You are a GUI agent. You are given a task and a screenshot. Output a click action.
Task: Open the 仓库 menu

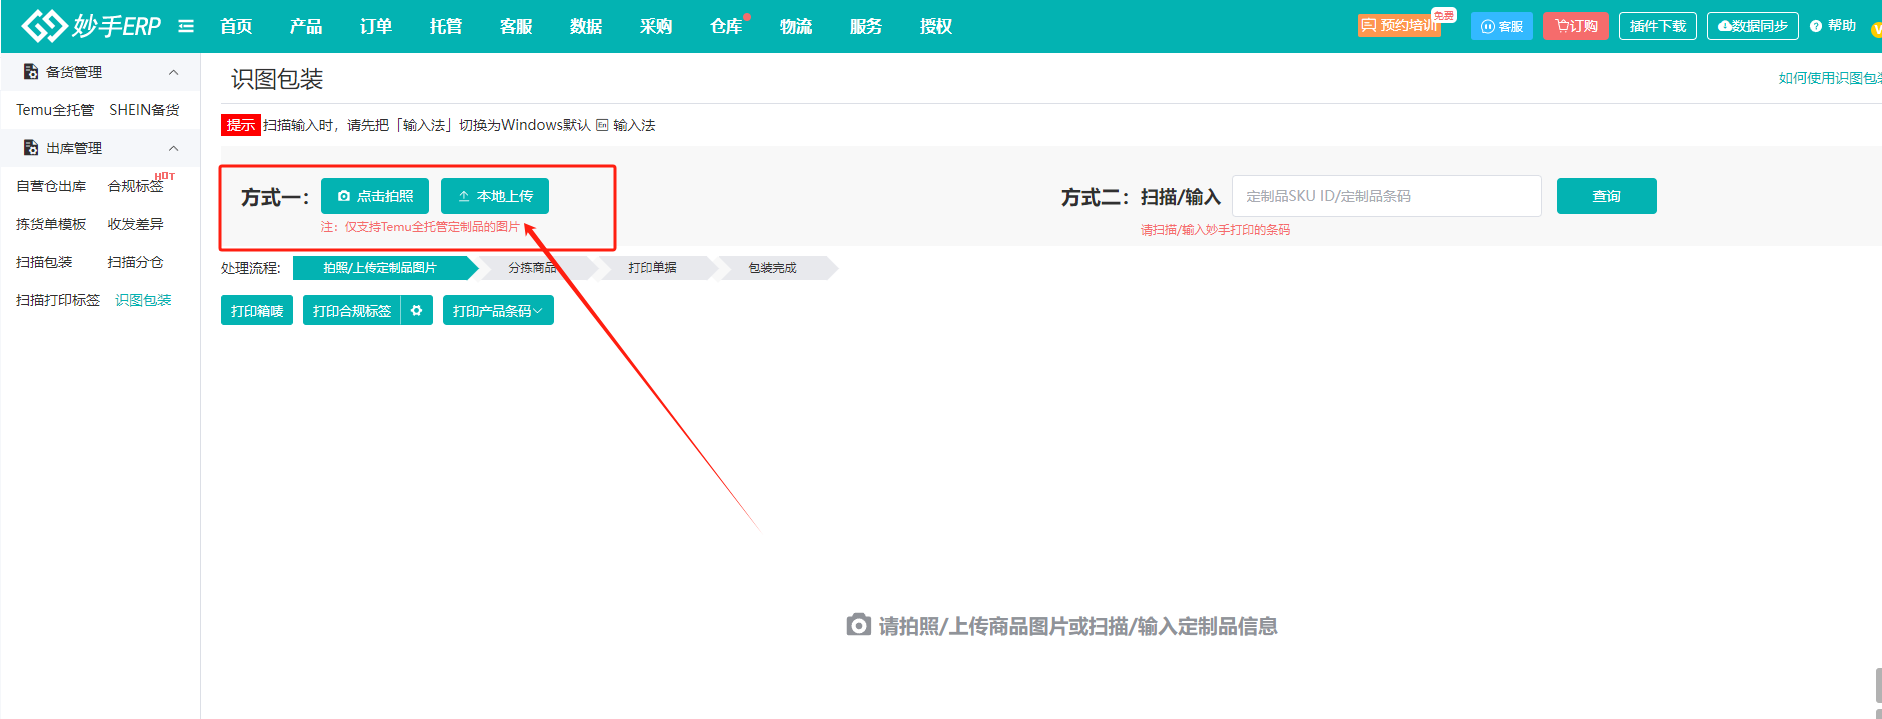[726, 26]
